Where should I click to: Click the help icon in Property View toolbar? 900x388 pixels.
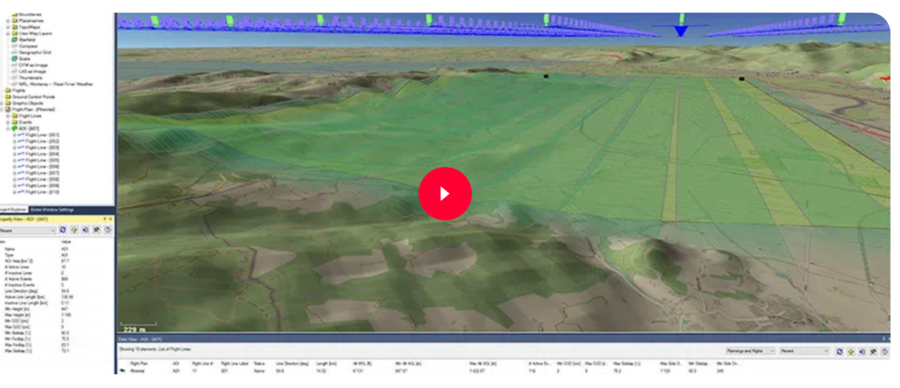pos(107,230)
